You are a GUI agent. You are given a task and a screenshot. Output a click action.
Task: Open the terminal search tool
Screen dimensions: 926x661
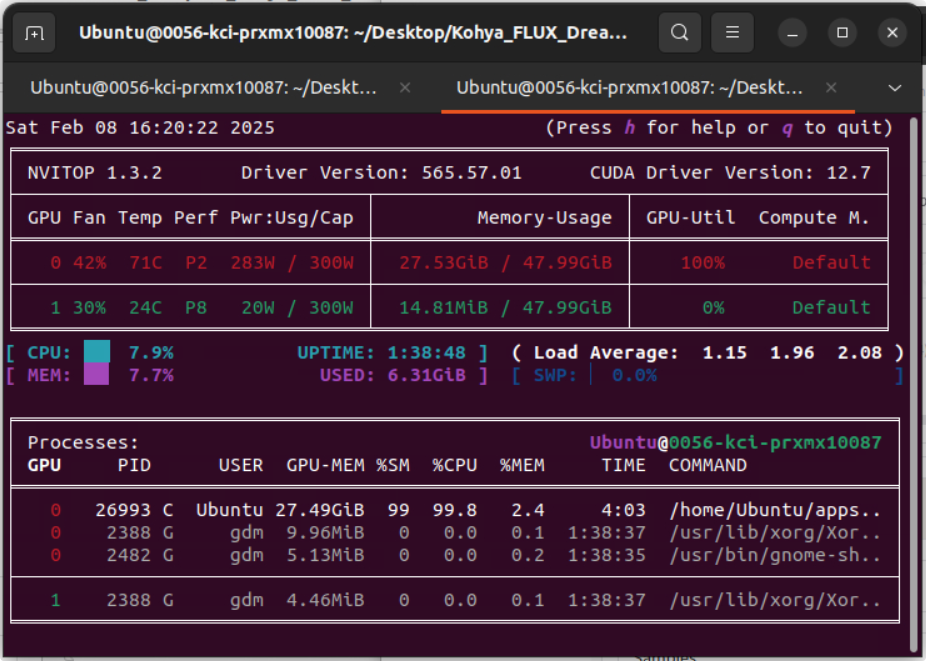point(679,32)
